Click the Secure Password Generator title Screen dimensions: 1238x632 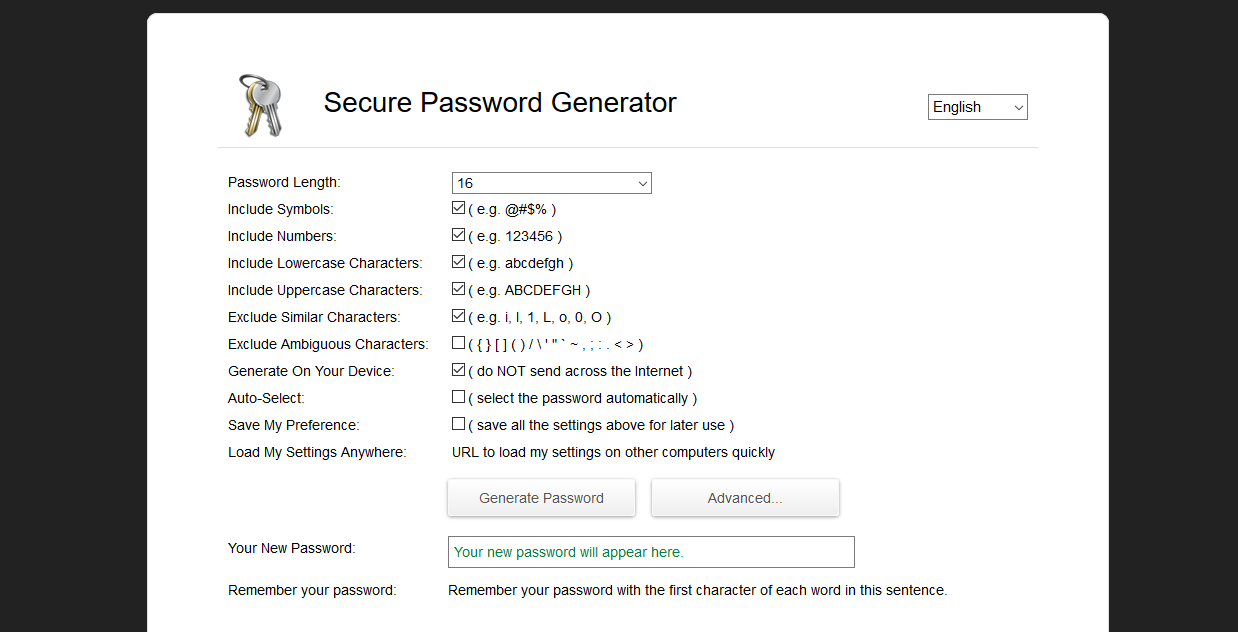pyautogui.click(x=500, y=103)
